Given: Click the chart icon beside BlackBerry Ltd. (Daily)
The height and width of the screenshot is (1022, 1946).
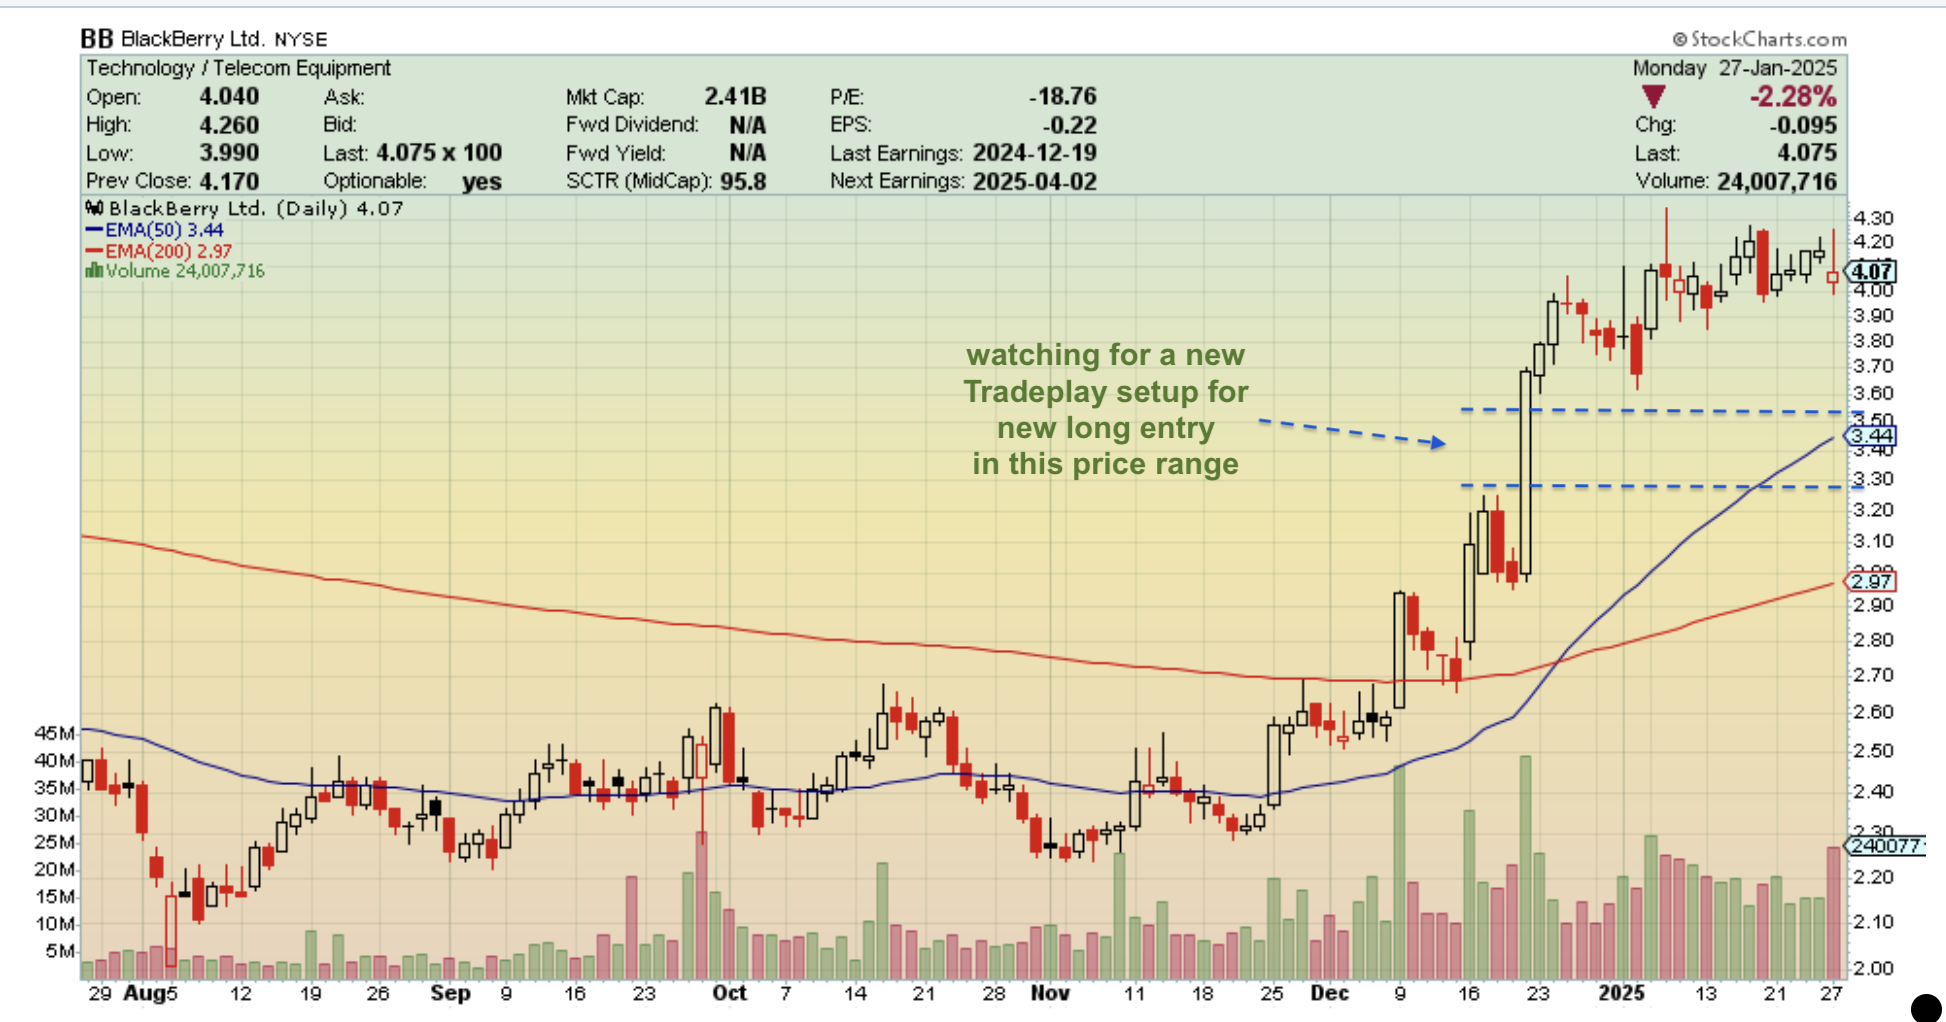Looking at the screenshot, I should (92, 209).
